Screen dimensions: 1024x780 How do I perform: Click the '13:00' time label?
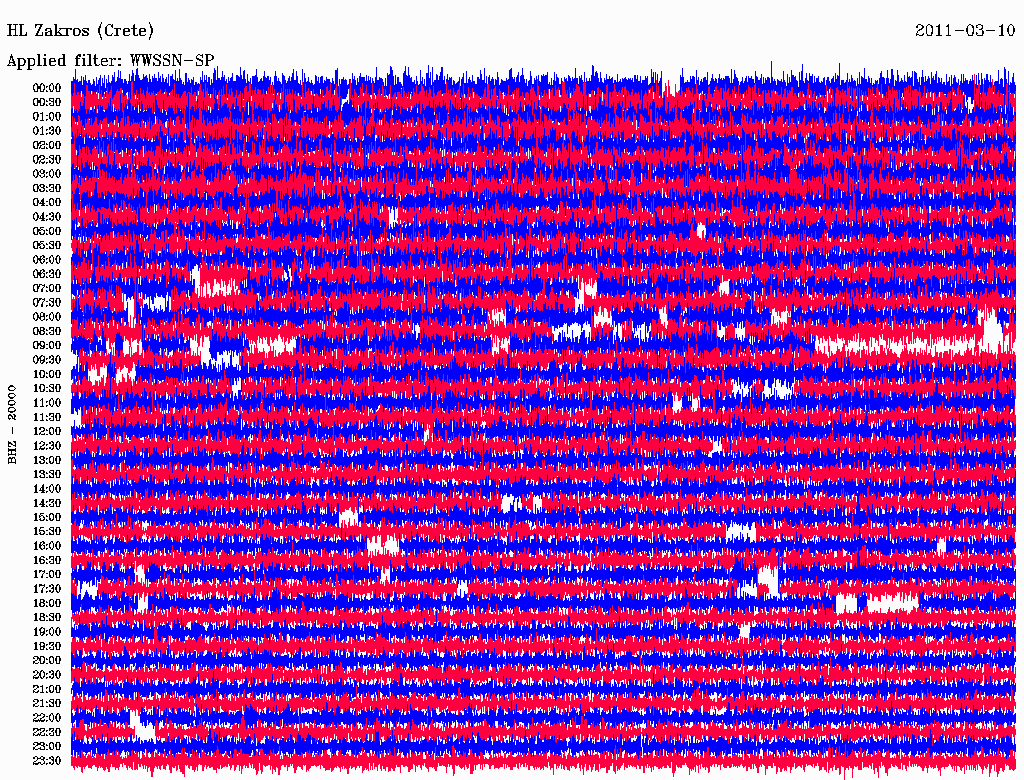[47, 460]
